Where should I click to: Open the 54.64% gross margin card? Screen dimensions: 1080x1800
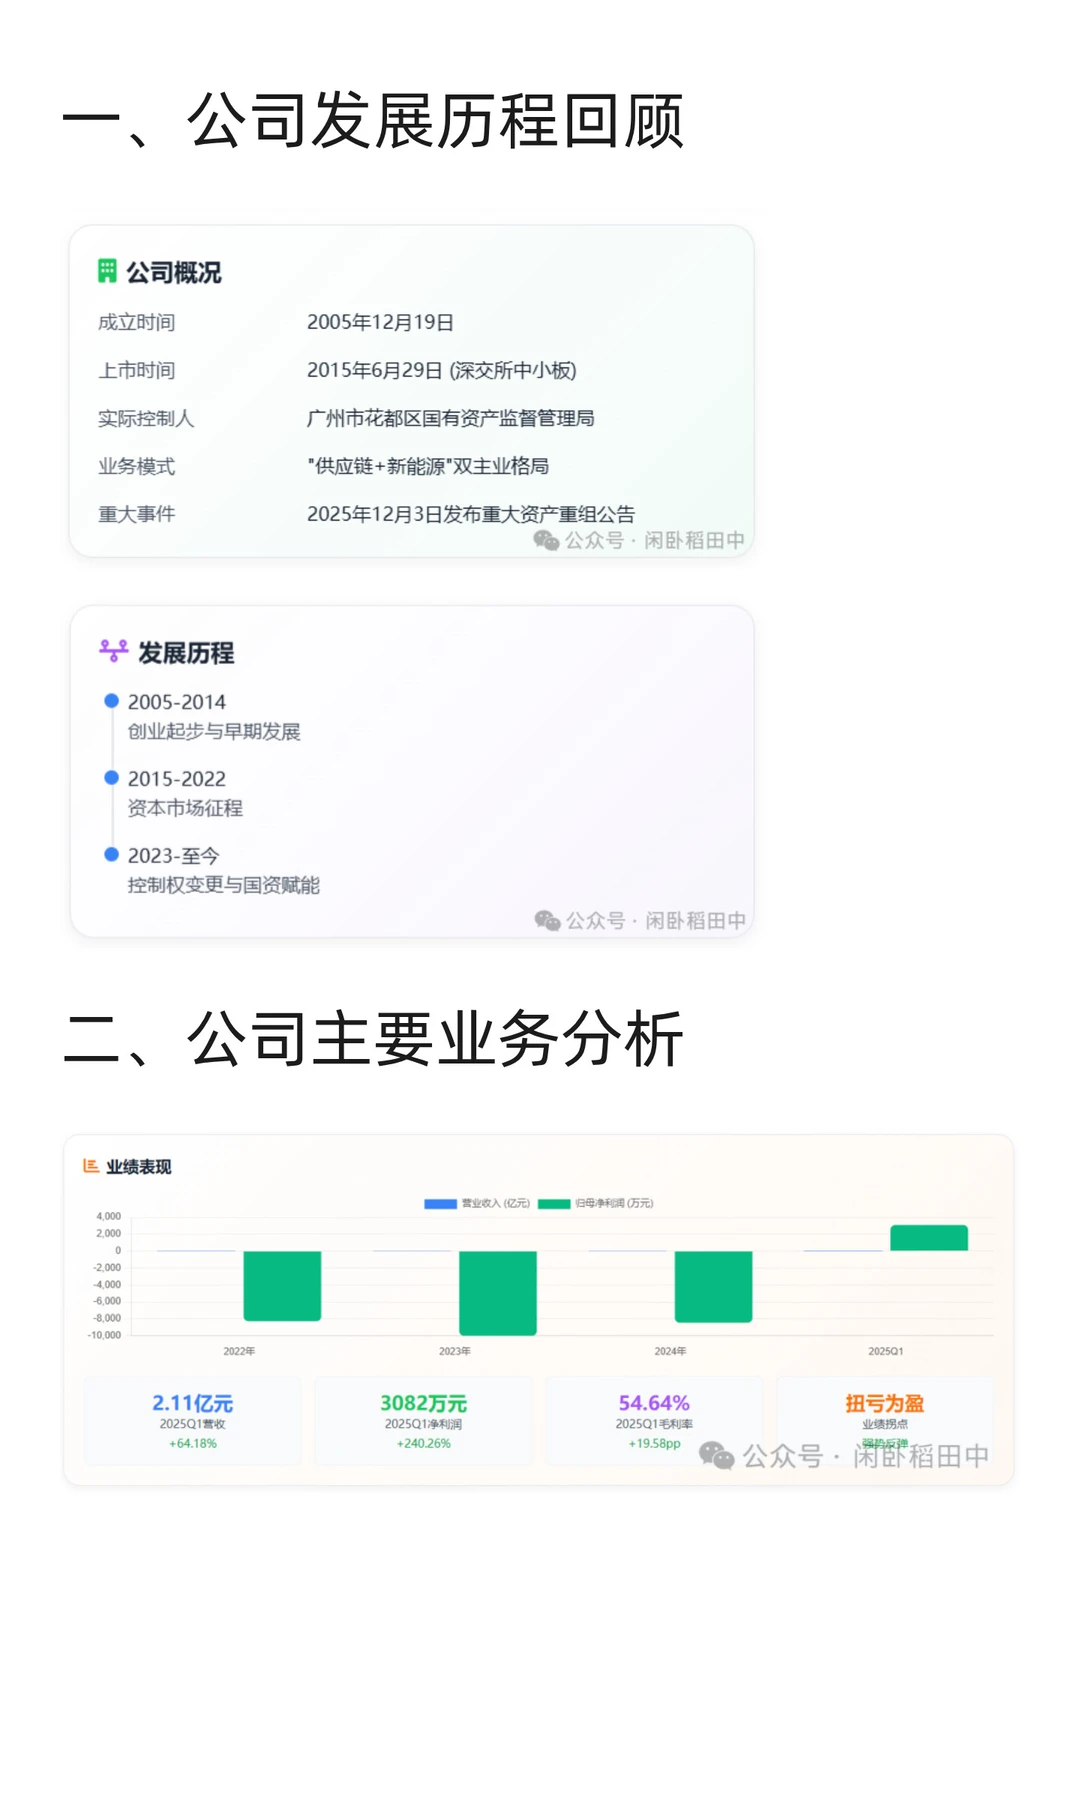point(654,1421)
